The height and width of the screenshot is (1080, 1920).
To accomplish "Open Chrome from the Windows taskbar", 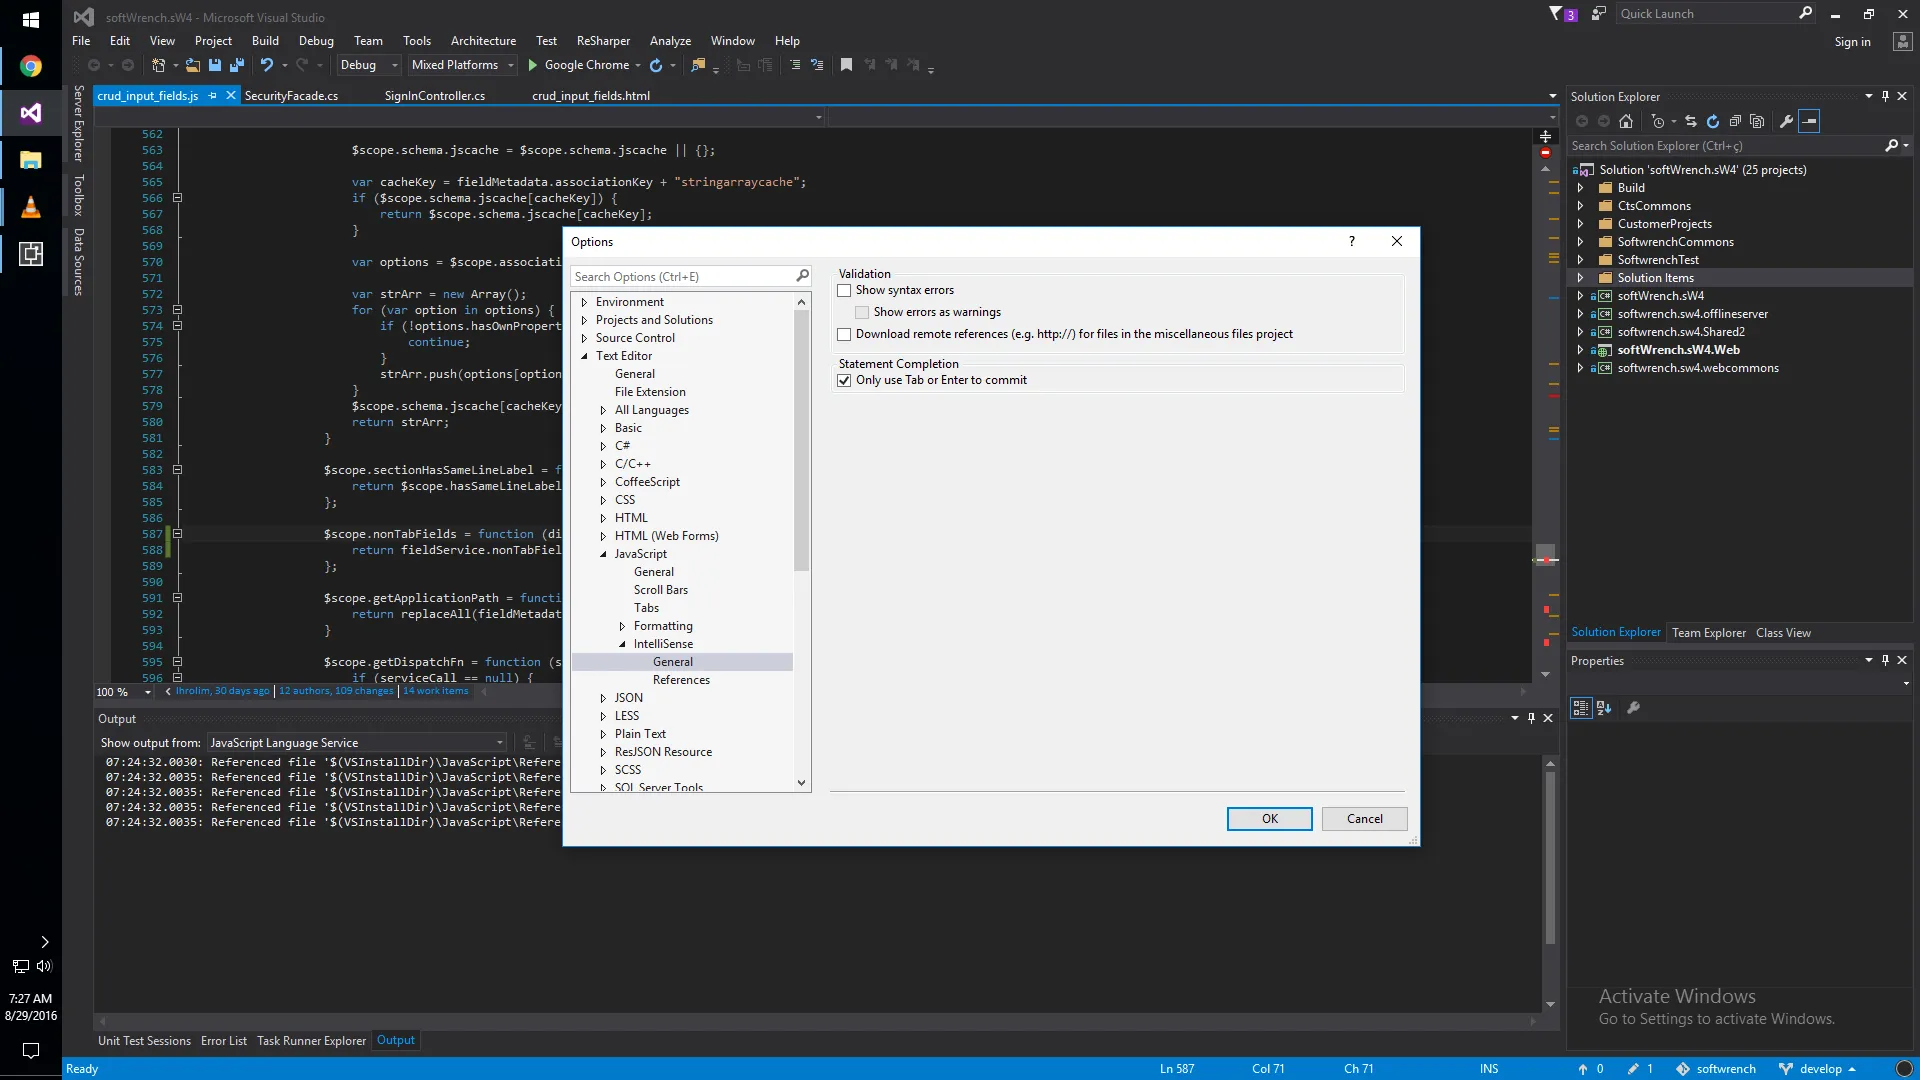I will tap(31, 66).
